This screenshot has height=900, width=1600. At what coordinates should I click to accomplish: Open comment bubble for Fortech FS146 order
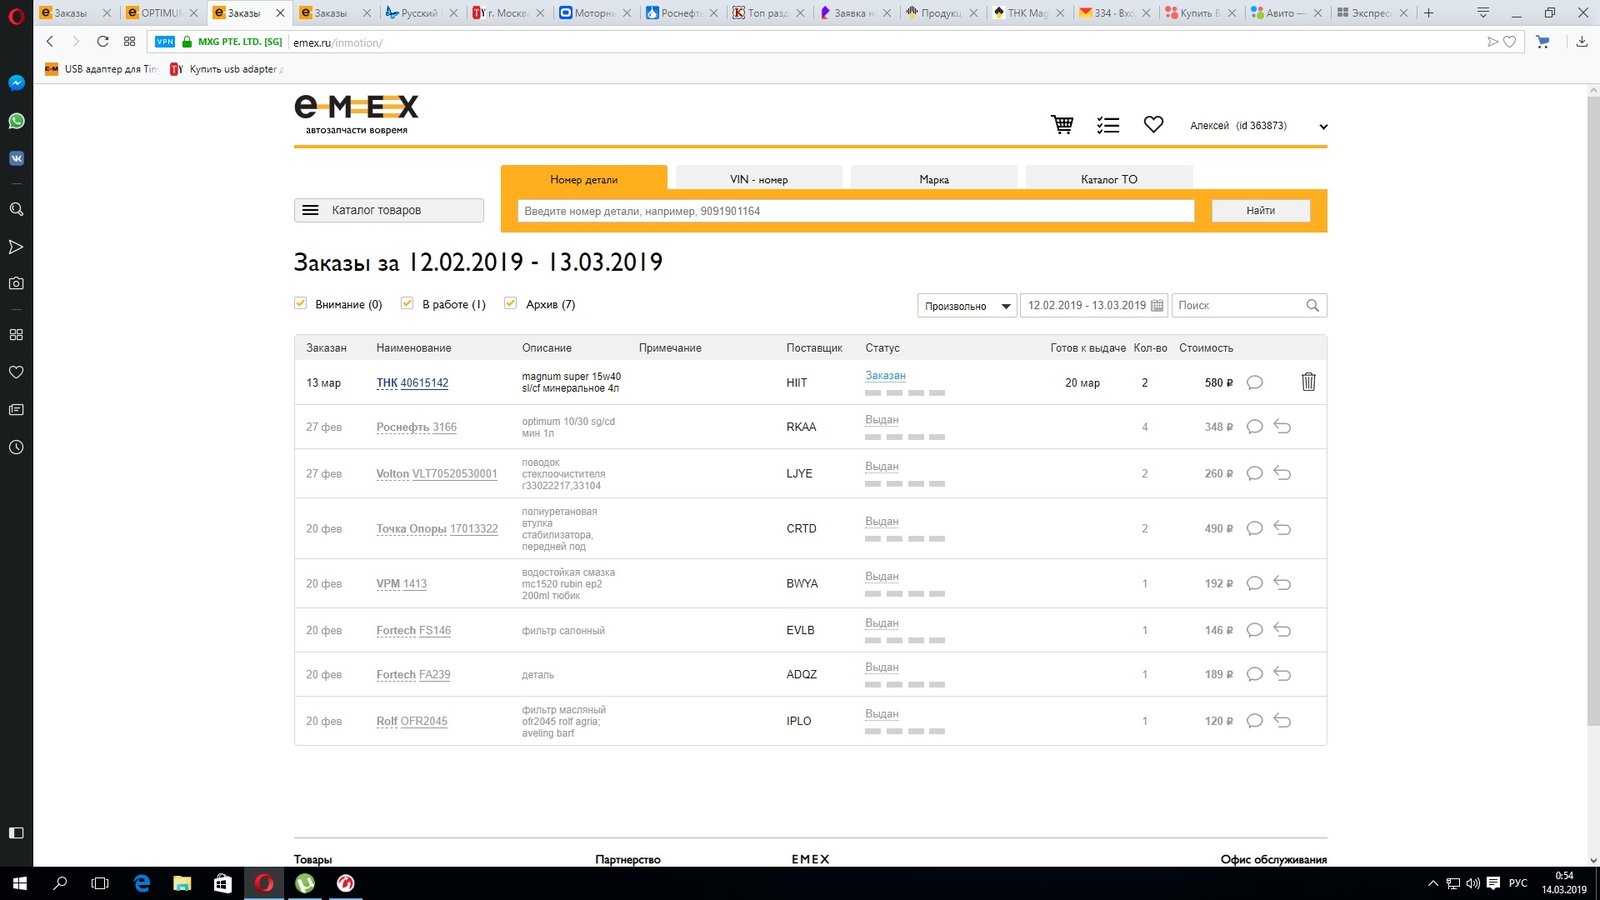(x=1255, y=630)
